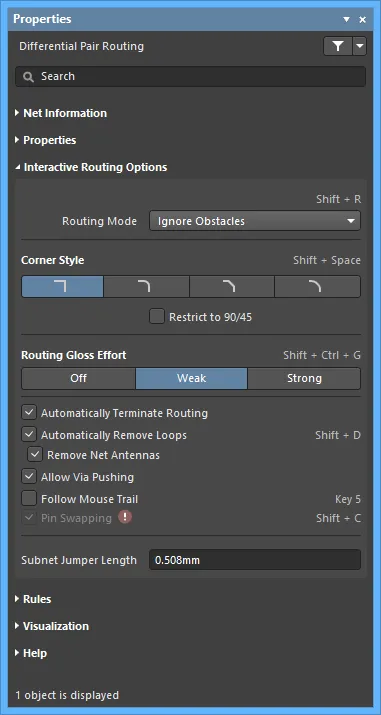This screenshot has width=381, height=715.
Task: Set Routing Gloss Effort to Strong
Action: (x=304, y=378)
